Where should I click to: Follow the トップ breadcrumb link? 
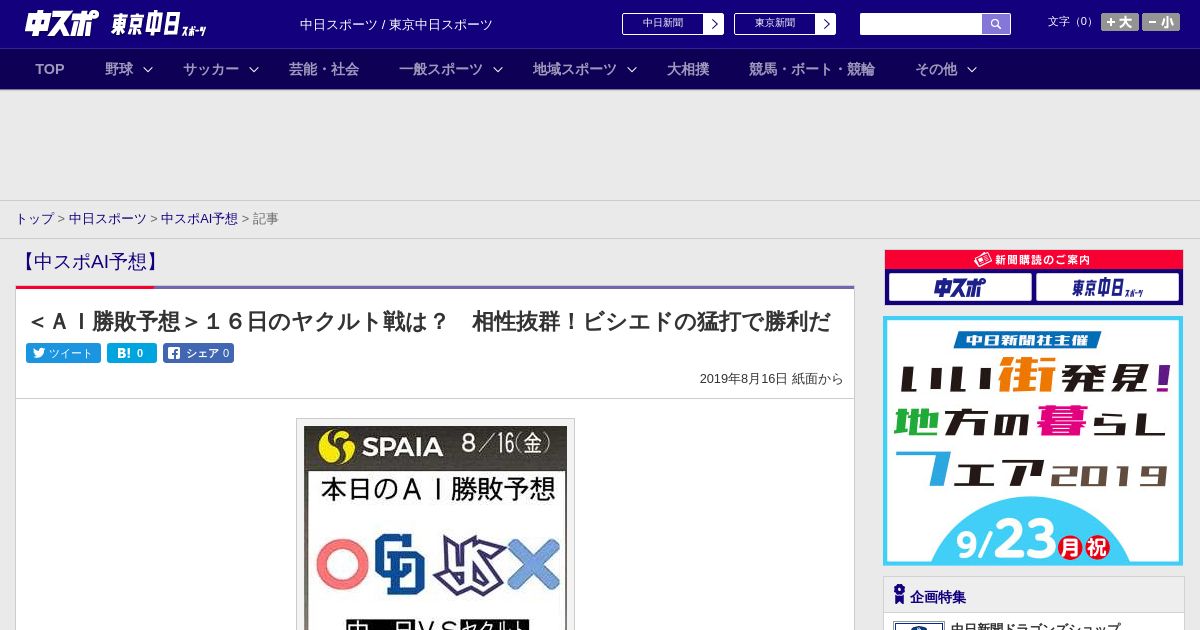(34, 219)
